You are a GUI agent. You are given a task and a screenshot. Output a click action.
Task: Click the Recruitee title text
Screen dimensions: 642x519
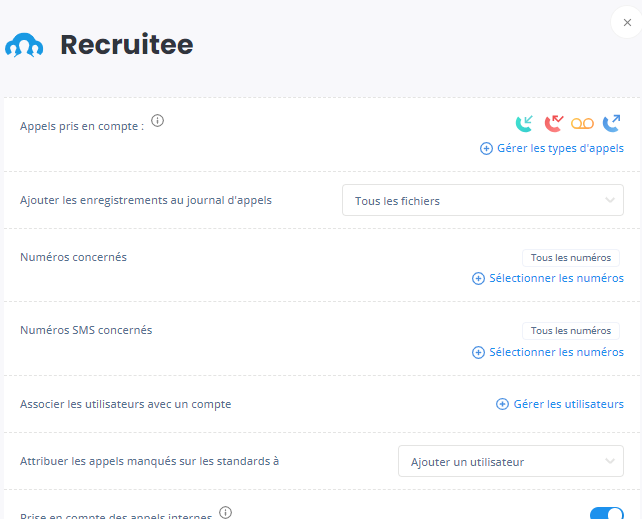tap(127, 45)
